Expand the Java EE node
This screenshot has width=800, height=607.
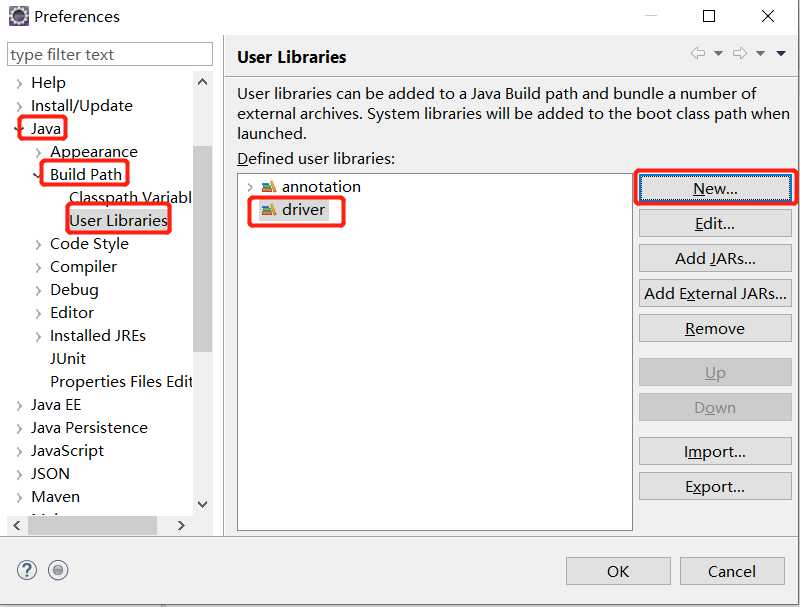point(19,406)
